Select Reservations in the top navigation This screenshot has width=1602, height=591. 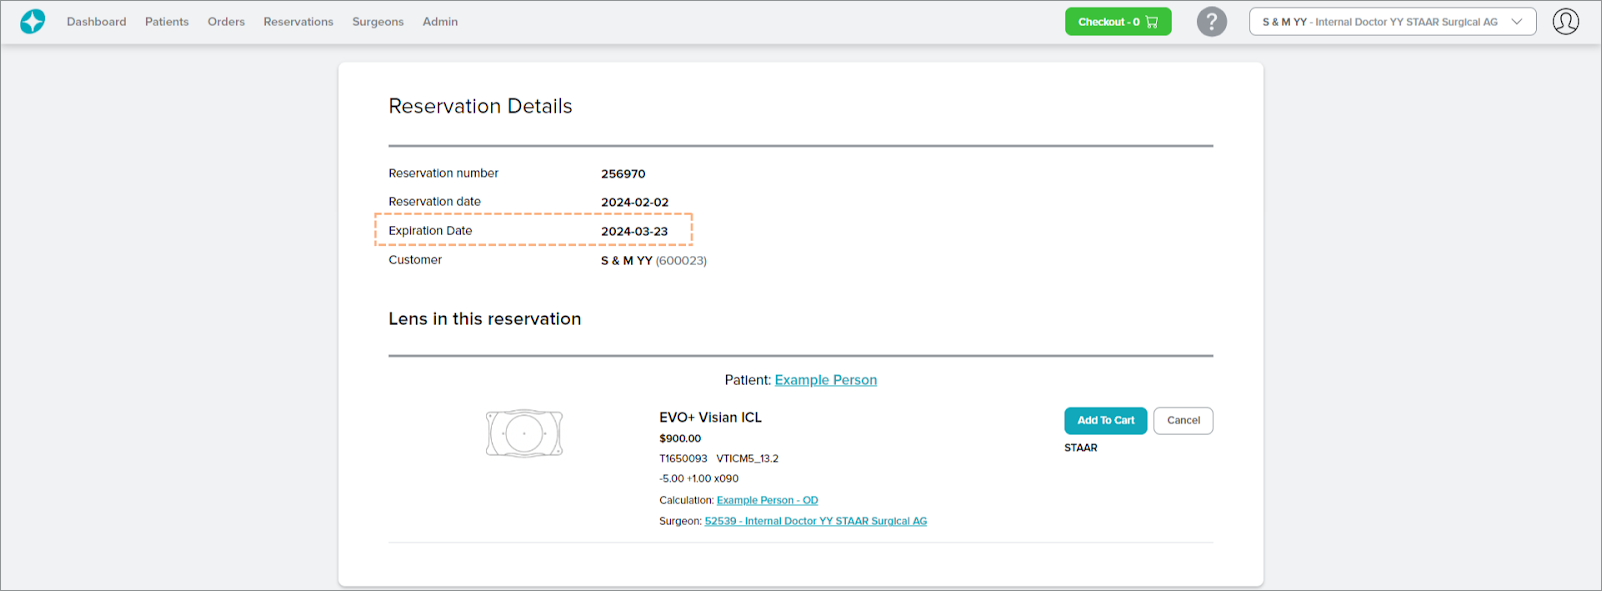pyautogui.click(x=298, y=21)
